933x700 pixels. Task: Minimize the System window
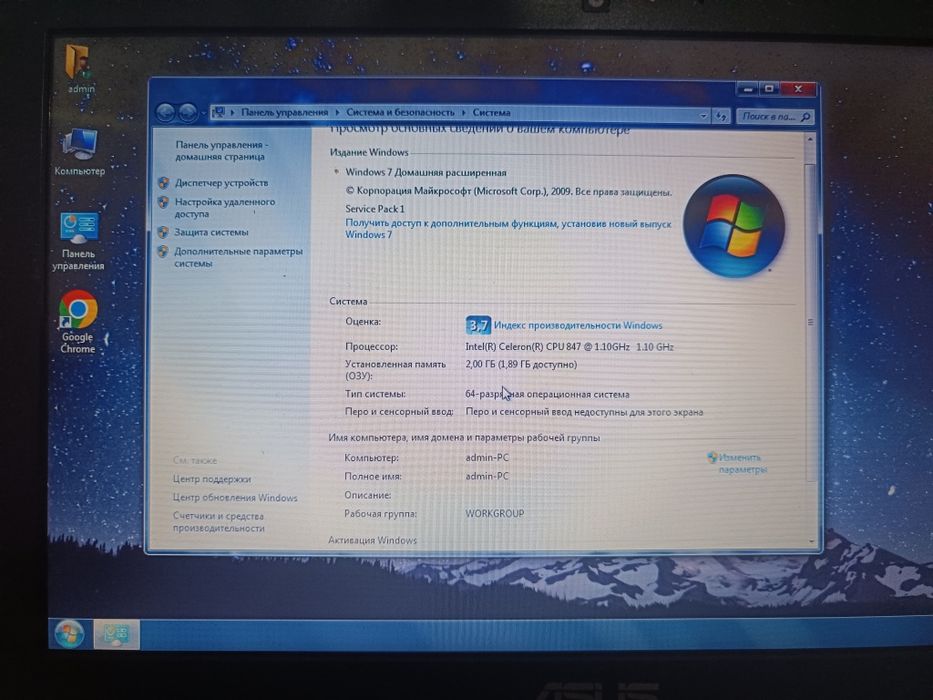pyautogui.click(x=749, y=89)
